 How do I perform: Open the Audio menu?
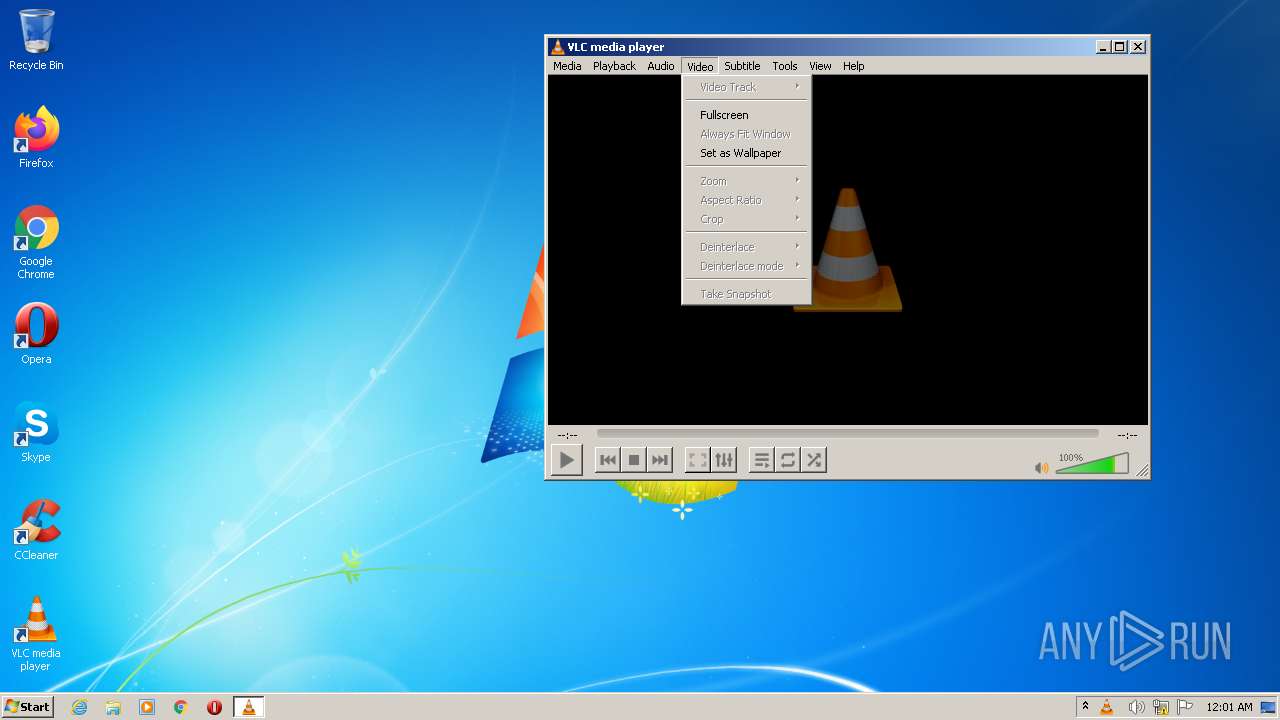pos(661,66)
